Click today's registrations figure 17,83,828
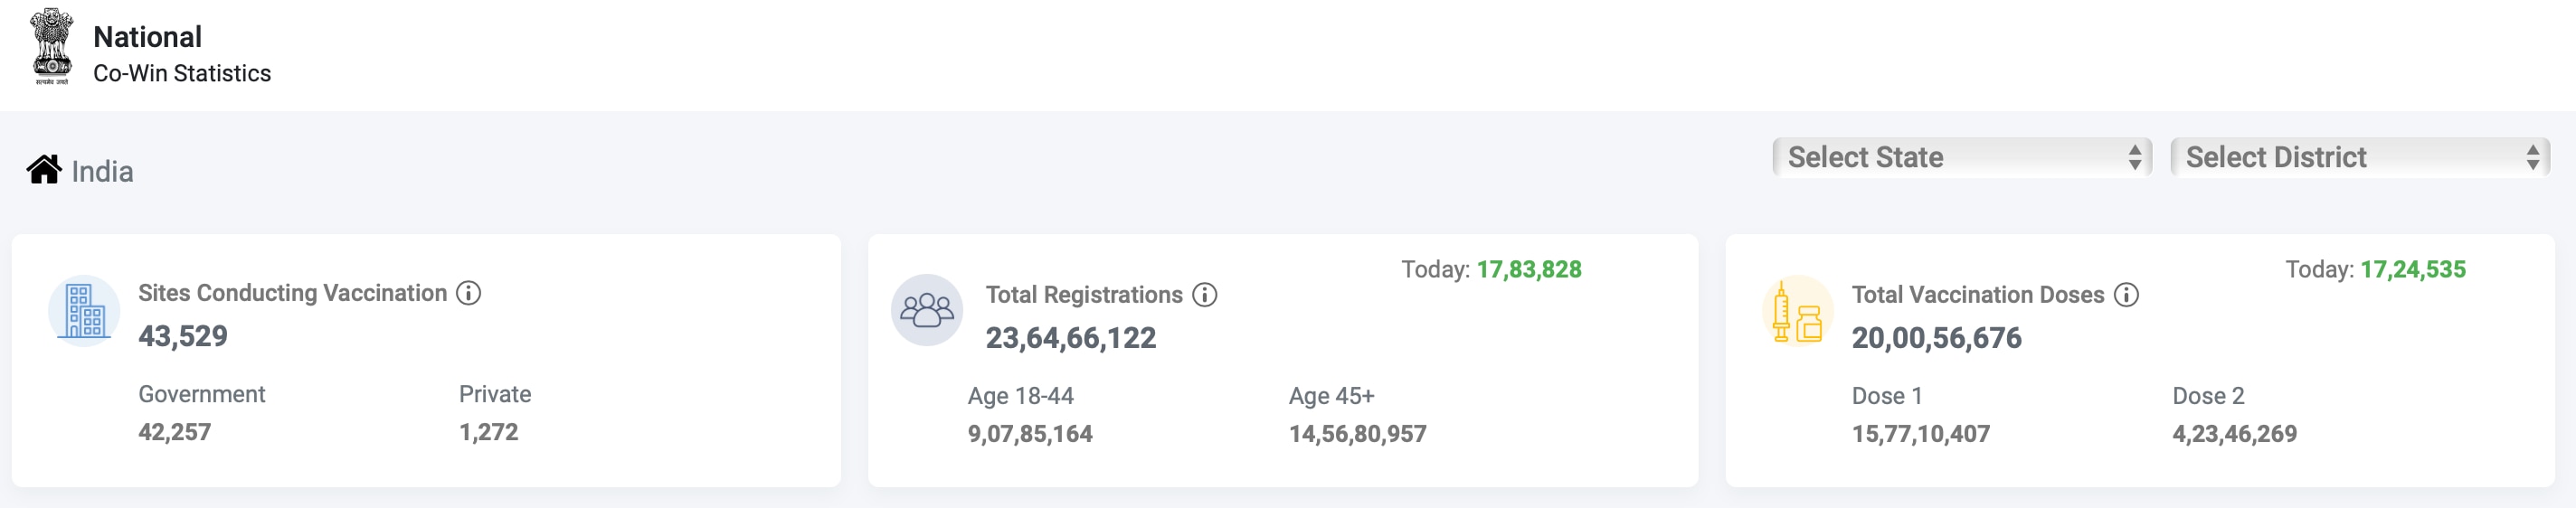 pyautogui.click(x=1529, y=270)
